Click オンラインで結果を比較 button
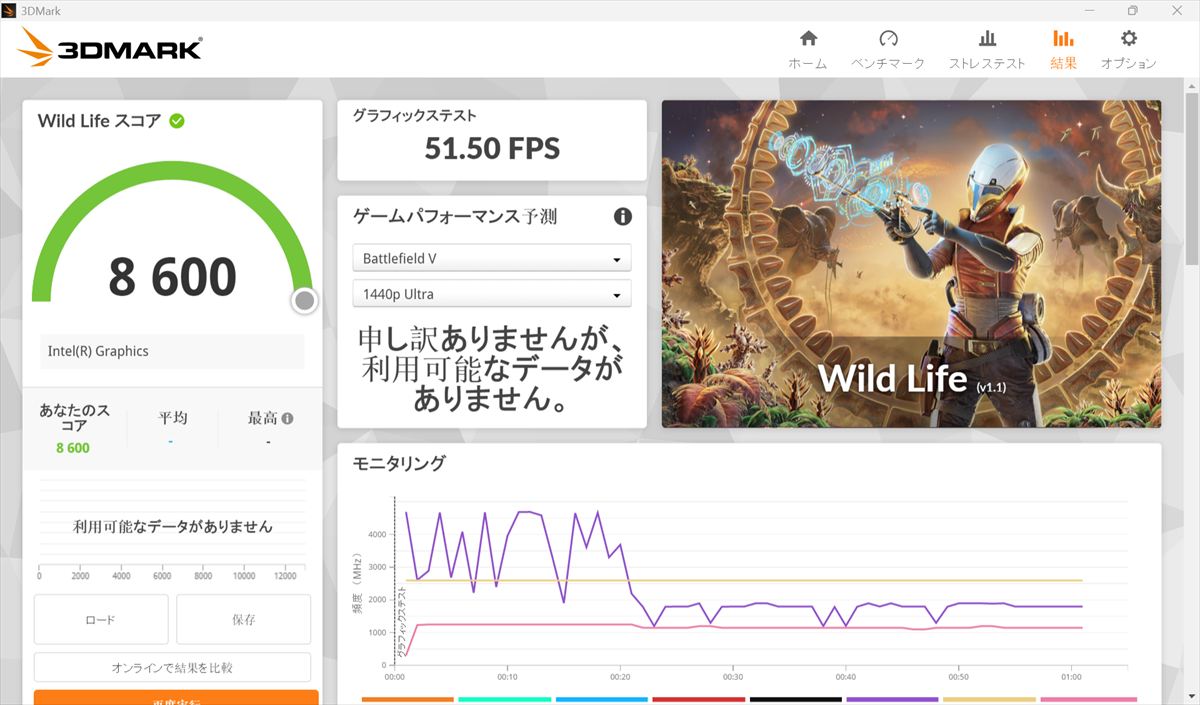Viewport: 1200px width, 705px height. pyautogui.click(x=172, y=667)
